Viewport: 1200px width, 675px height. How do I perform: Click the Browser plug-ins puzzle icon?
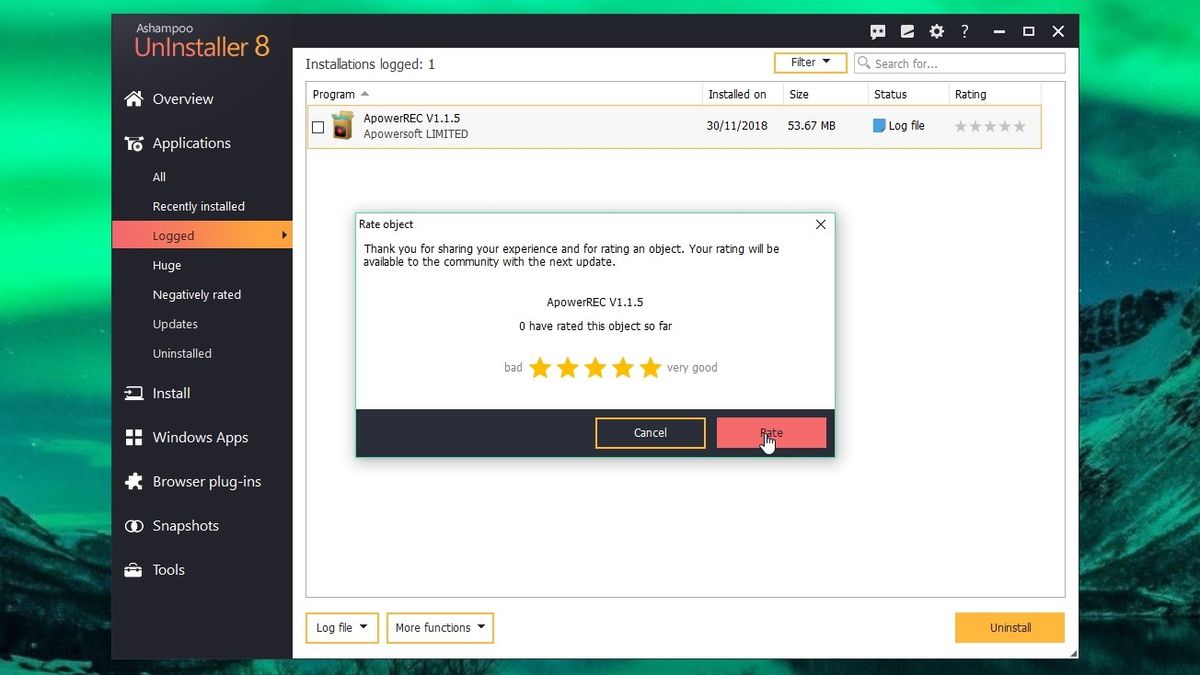(x=133, y=481)
